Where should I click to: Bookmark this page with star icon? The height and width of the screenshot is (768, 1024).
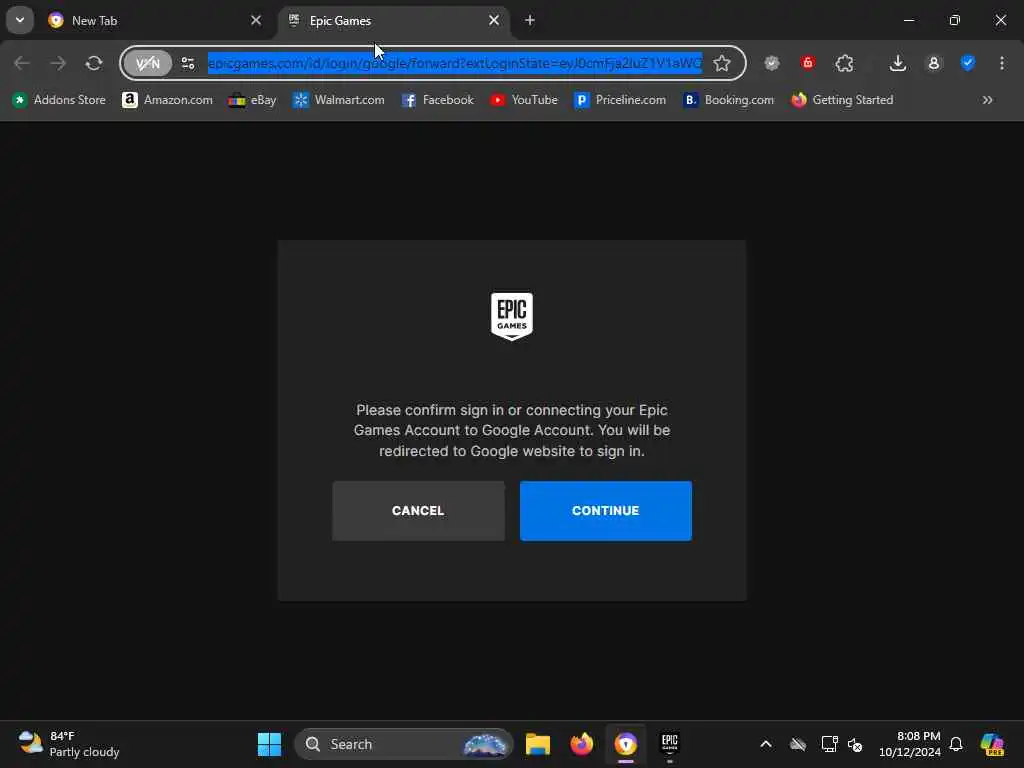pyautogui.click(x=722, y=63)
